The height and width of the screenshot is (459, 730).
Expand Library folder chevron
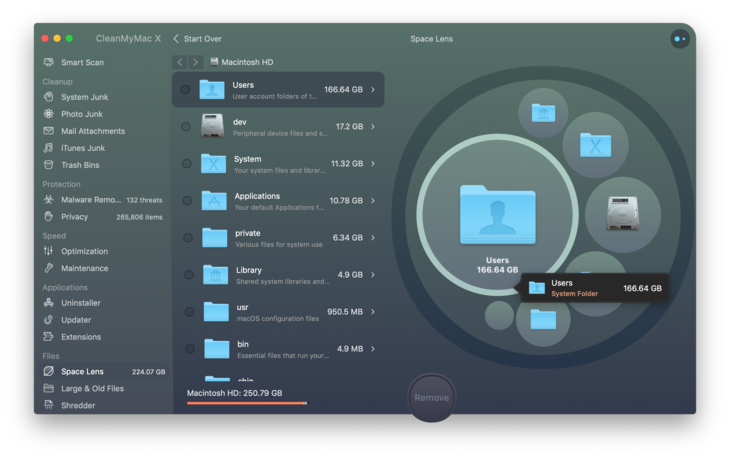pyautogui.click(x=373, y=275)
